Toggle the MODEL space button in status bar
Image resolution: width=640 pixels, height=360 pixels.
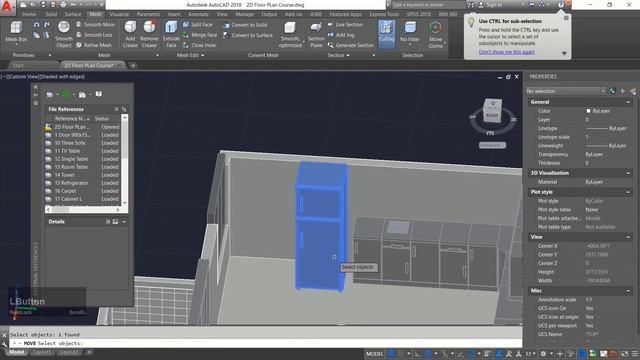[375, 353]
